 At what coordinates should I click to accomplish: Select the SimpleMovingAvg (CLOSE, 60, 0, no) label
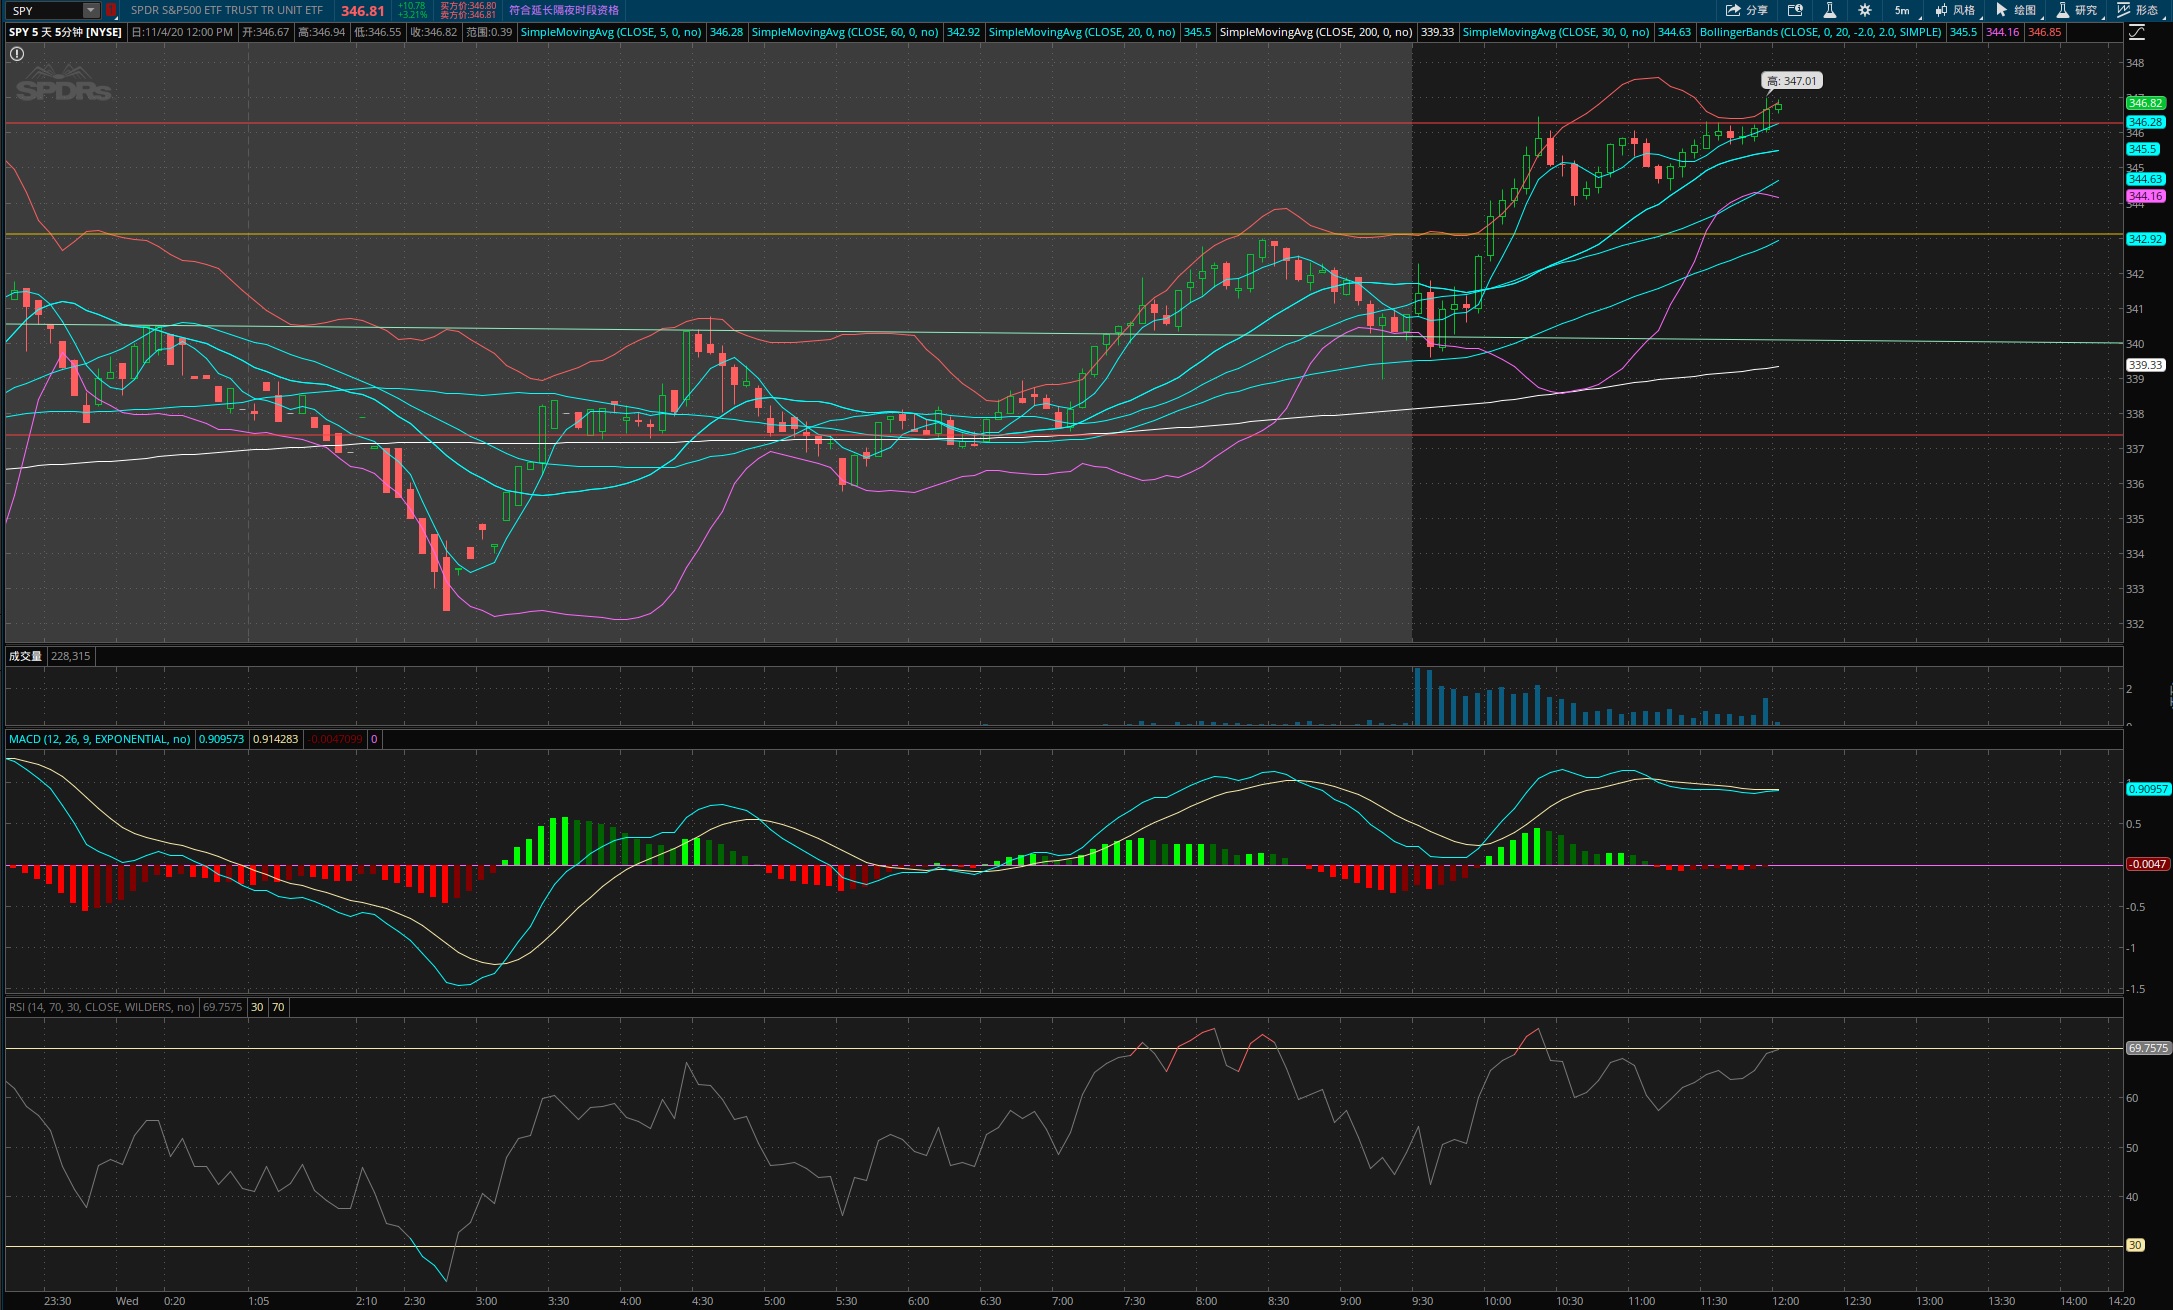845,32
